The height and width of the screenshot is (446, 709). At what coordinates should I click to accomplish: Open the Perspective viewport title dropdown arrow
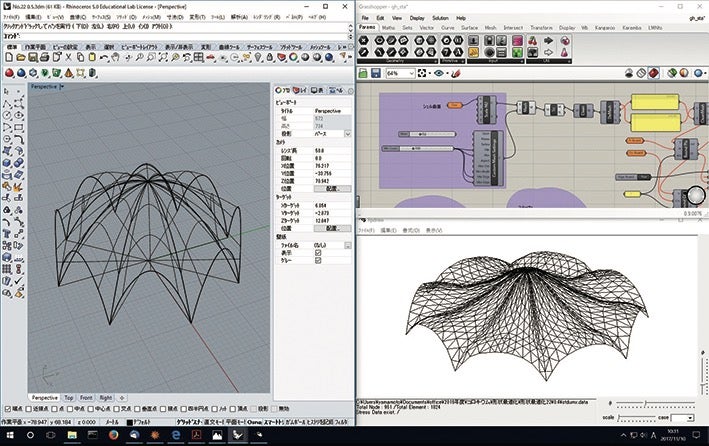62,86
